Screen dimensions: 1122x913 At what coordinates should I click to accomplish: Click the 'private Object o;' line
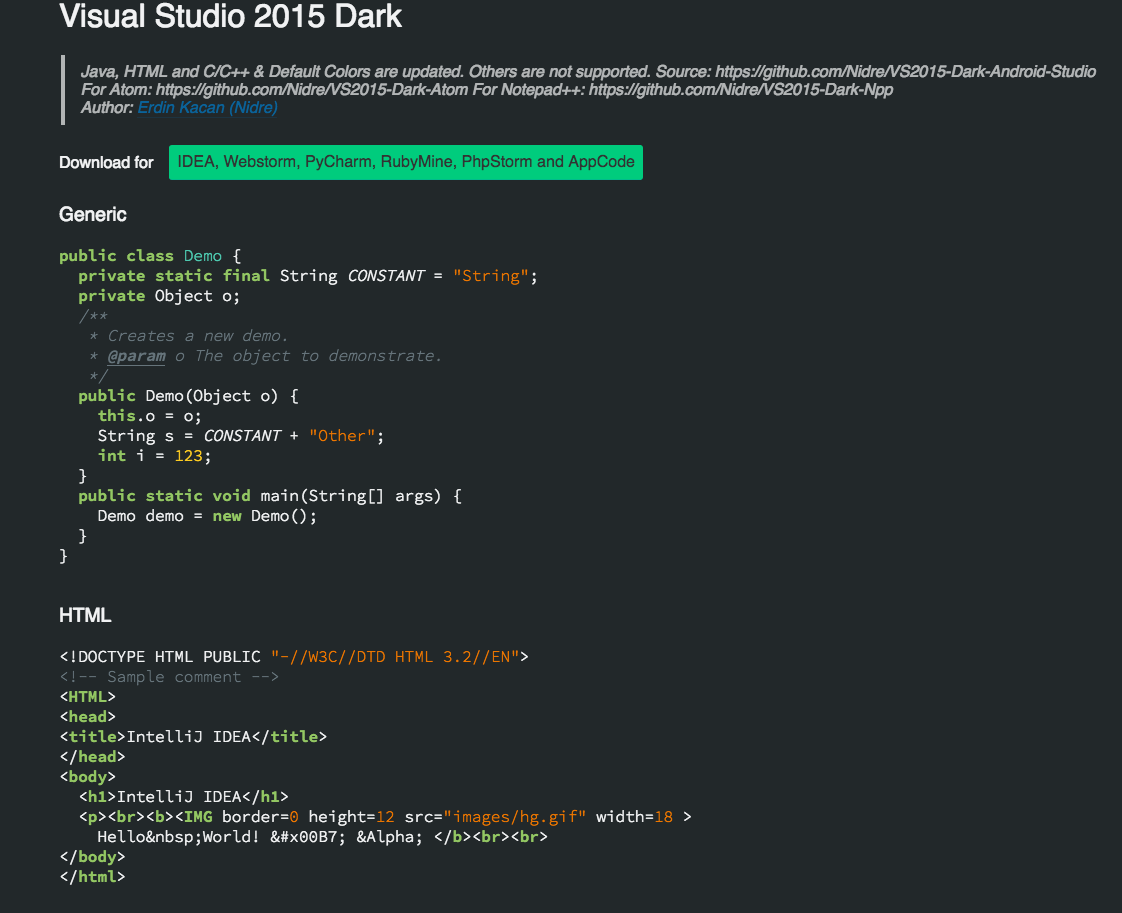(159, 296)
